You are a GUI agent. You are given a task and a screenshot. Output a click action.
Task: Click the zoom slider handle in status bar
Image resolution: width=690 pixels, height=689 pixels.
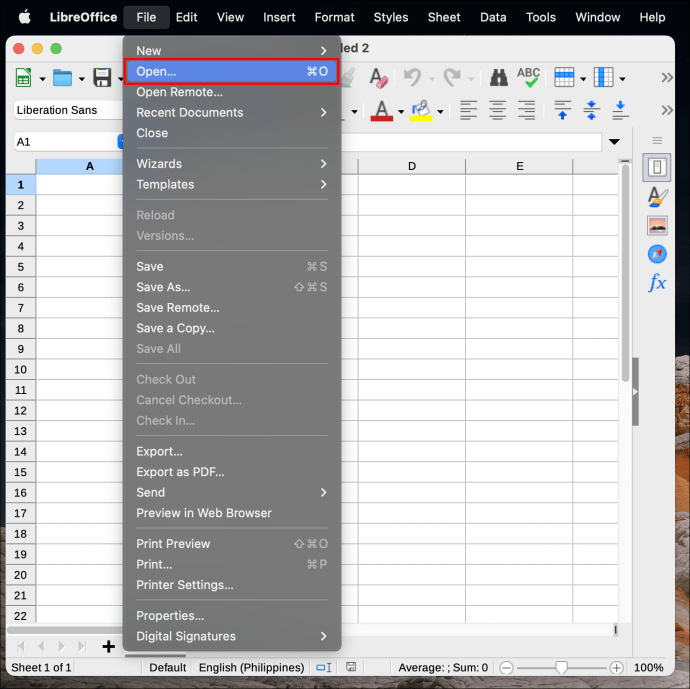(x=561, y=667)
